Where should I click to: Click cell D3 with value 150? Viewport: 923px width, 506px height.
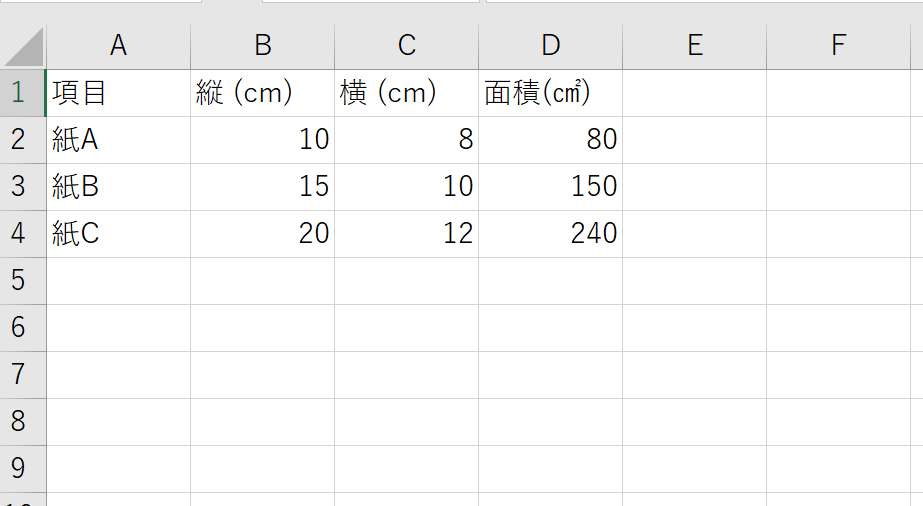(550, 187)
